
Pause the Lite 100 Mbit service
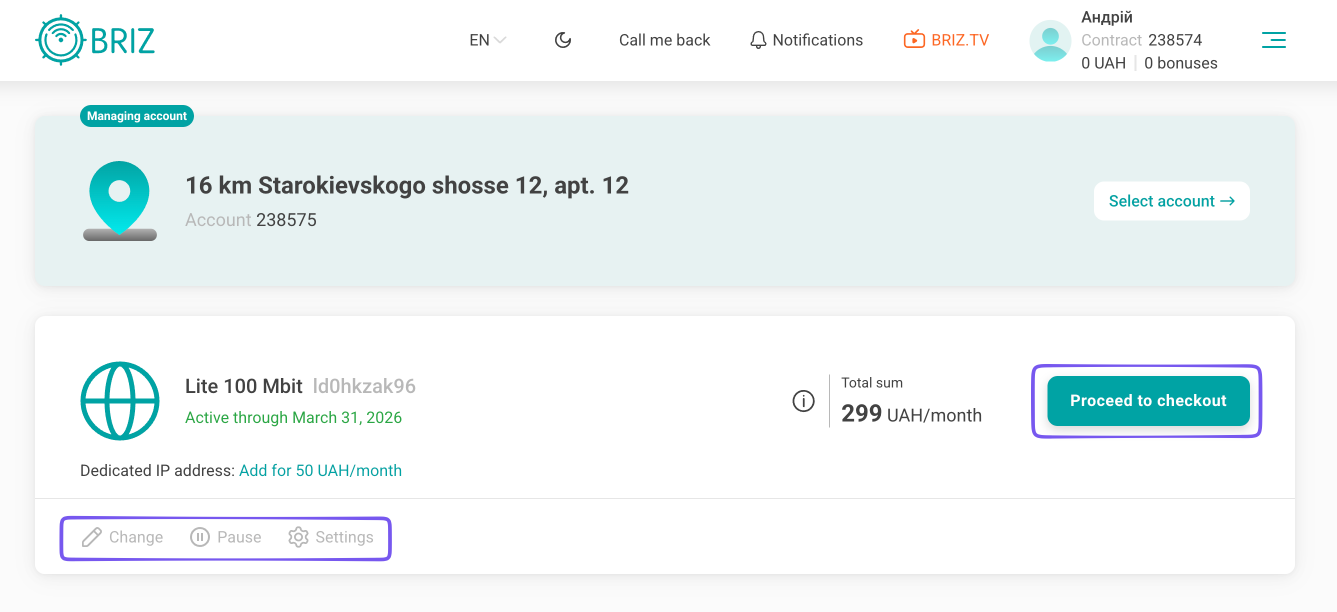[x=226, y=537]
